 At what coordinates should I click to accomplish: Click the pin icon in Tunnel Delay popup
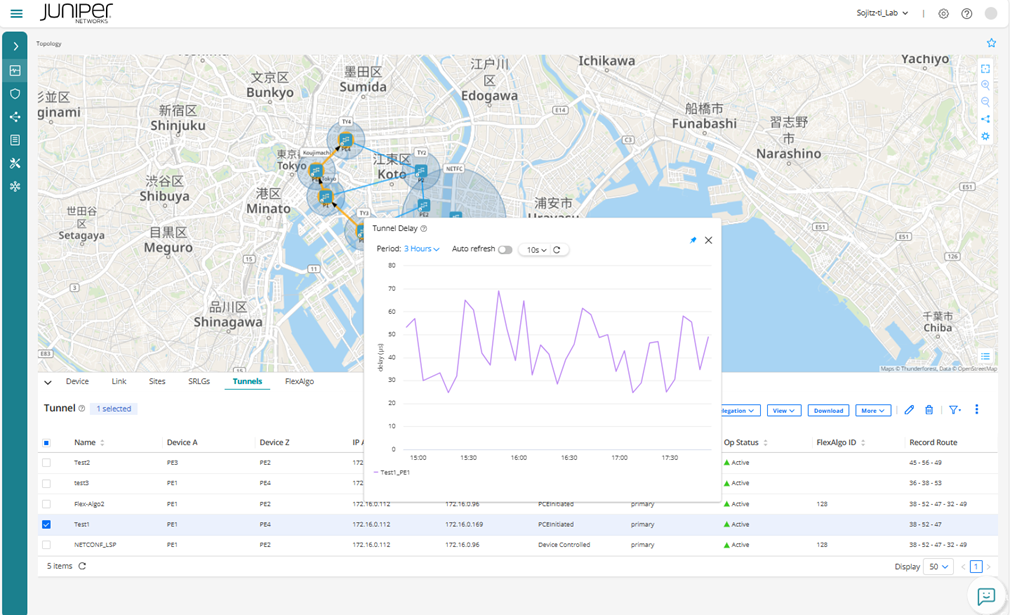(692, 241)
